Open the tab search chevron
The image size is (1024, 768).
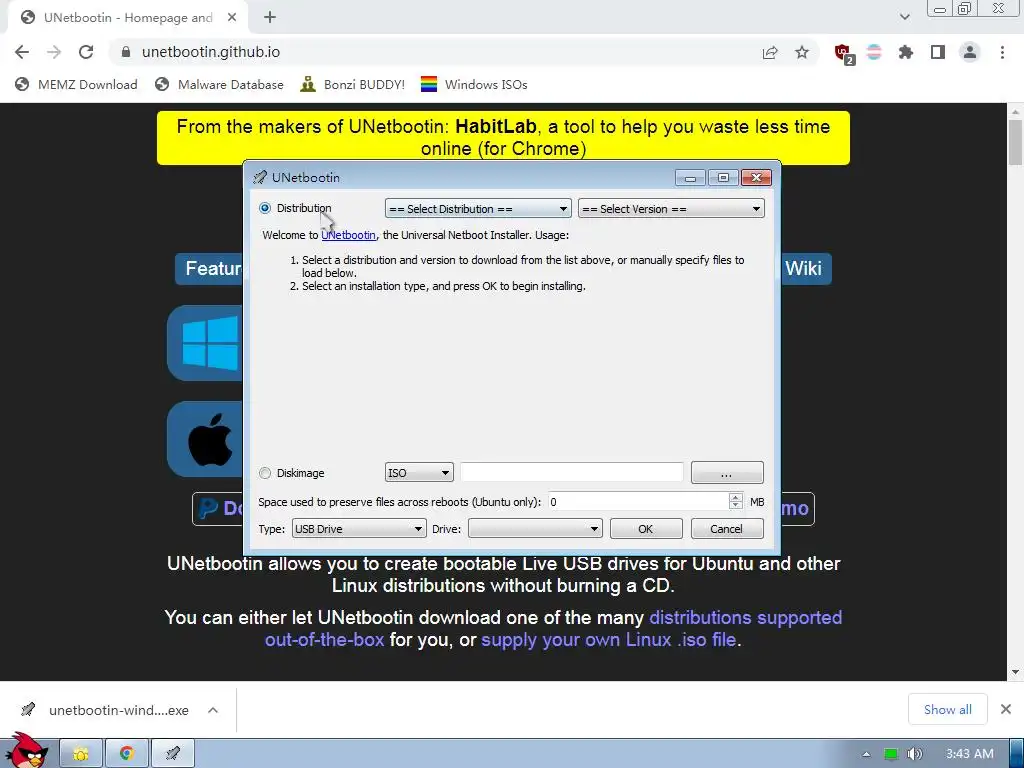point(904,17)
